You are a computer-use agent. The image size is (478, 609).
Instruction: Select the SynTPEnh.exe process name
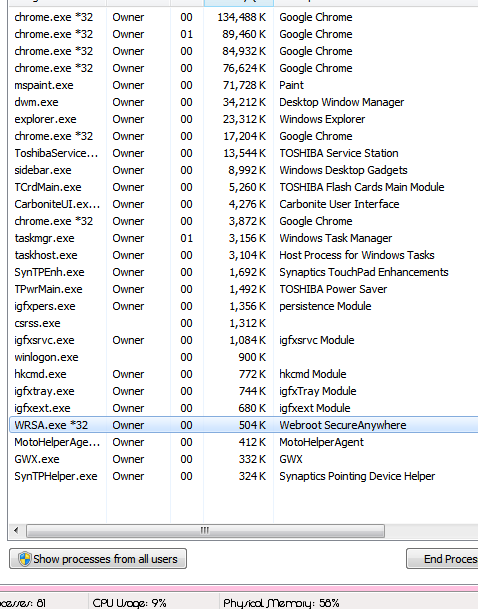tap(49, 272)
